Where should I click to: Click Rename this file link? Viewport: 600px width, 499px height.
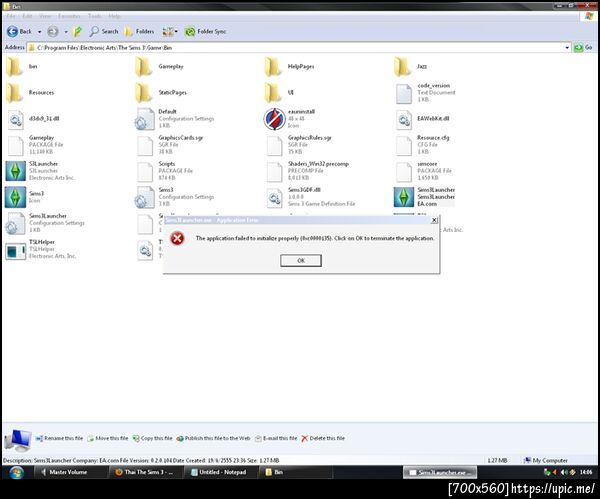click(x=59, y=438)
